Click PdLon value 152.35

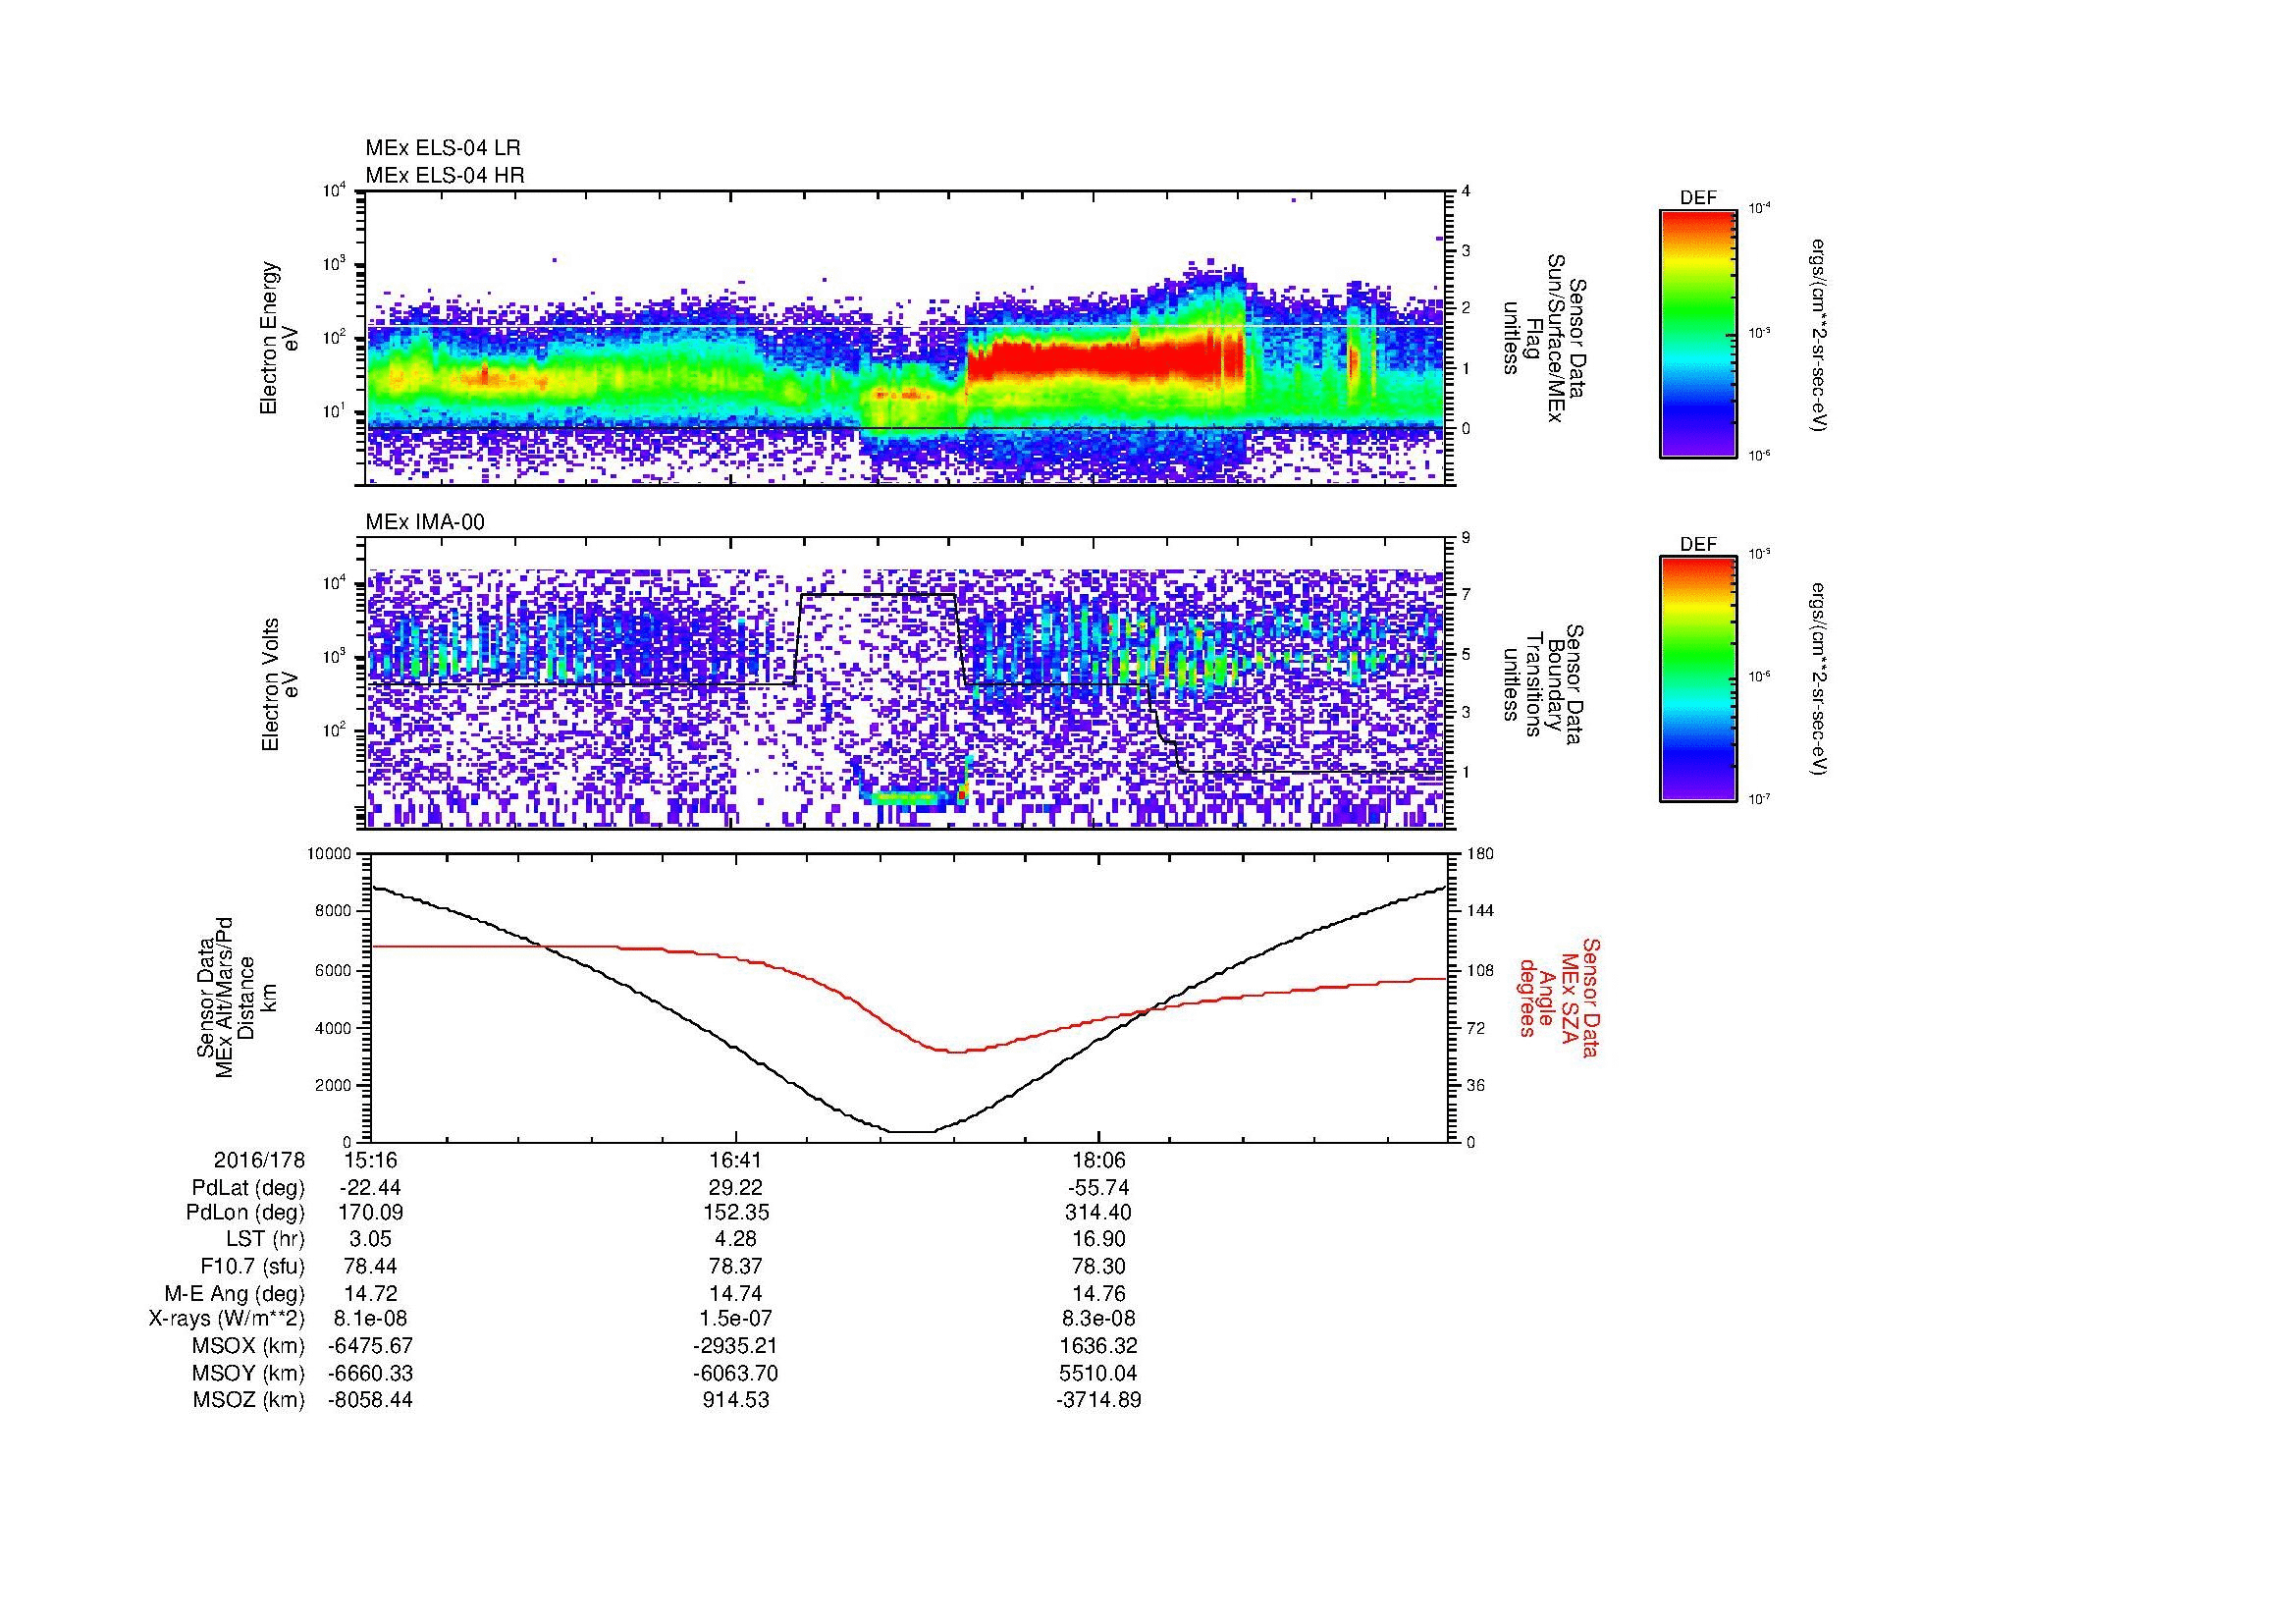pos(736,1213)
